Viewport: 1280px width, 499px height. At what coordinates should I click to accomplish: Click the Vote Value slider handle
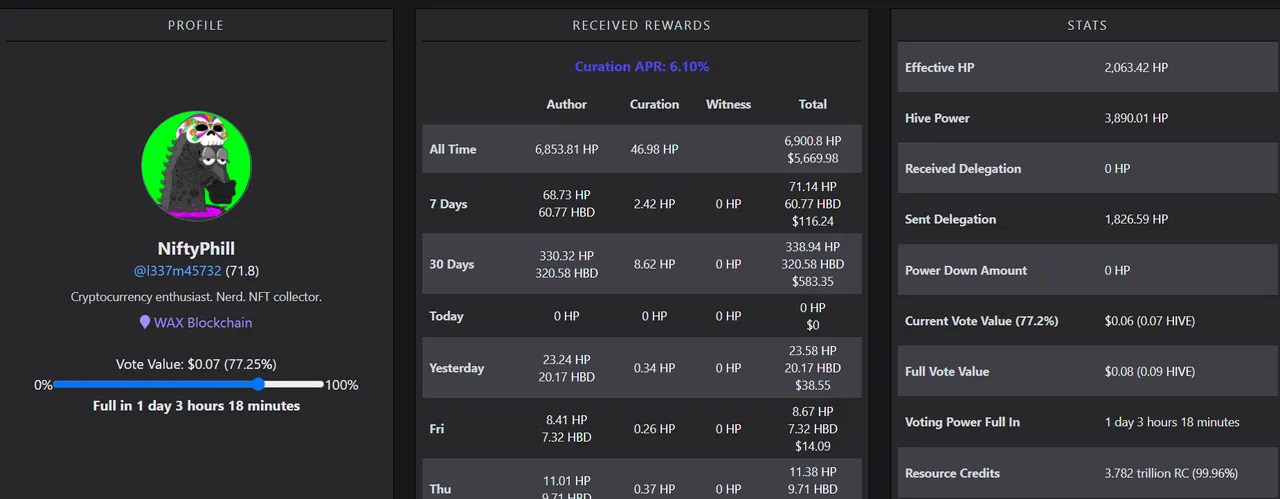coord(258,384)
